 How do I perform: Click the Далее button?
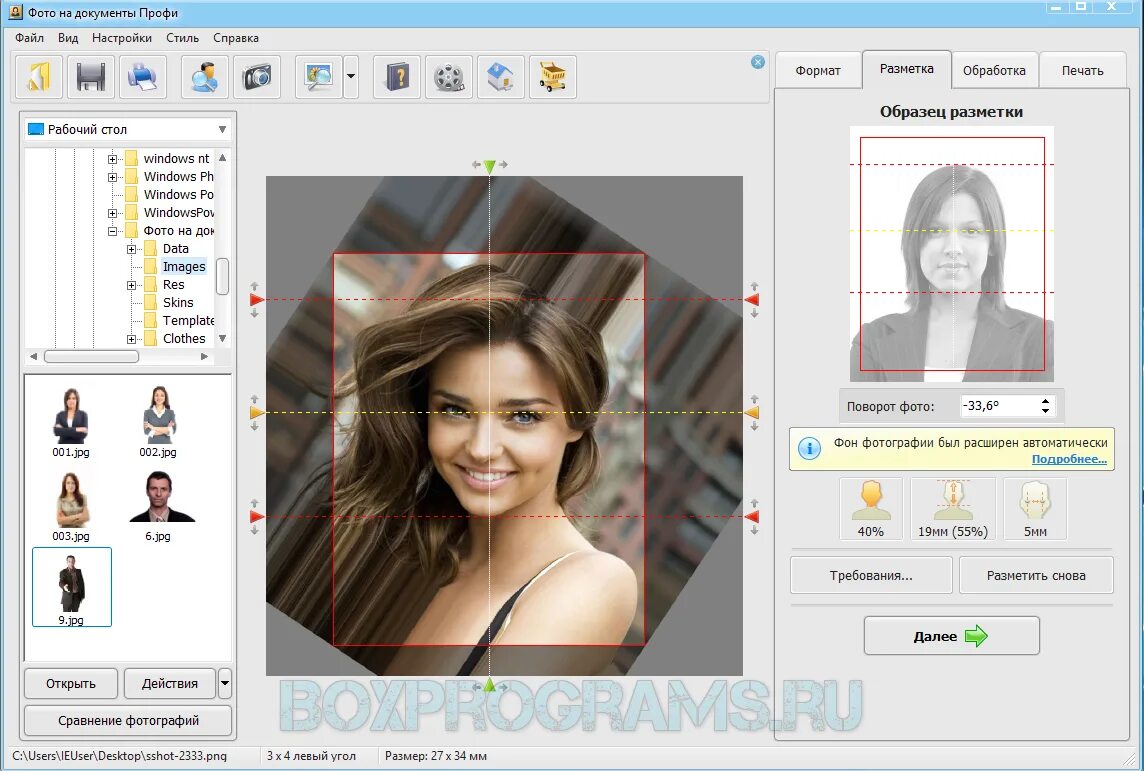pos(951,636)
